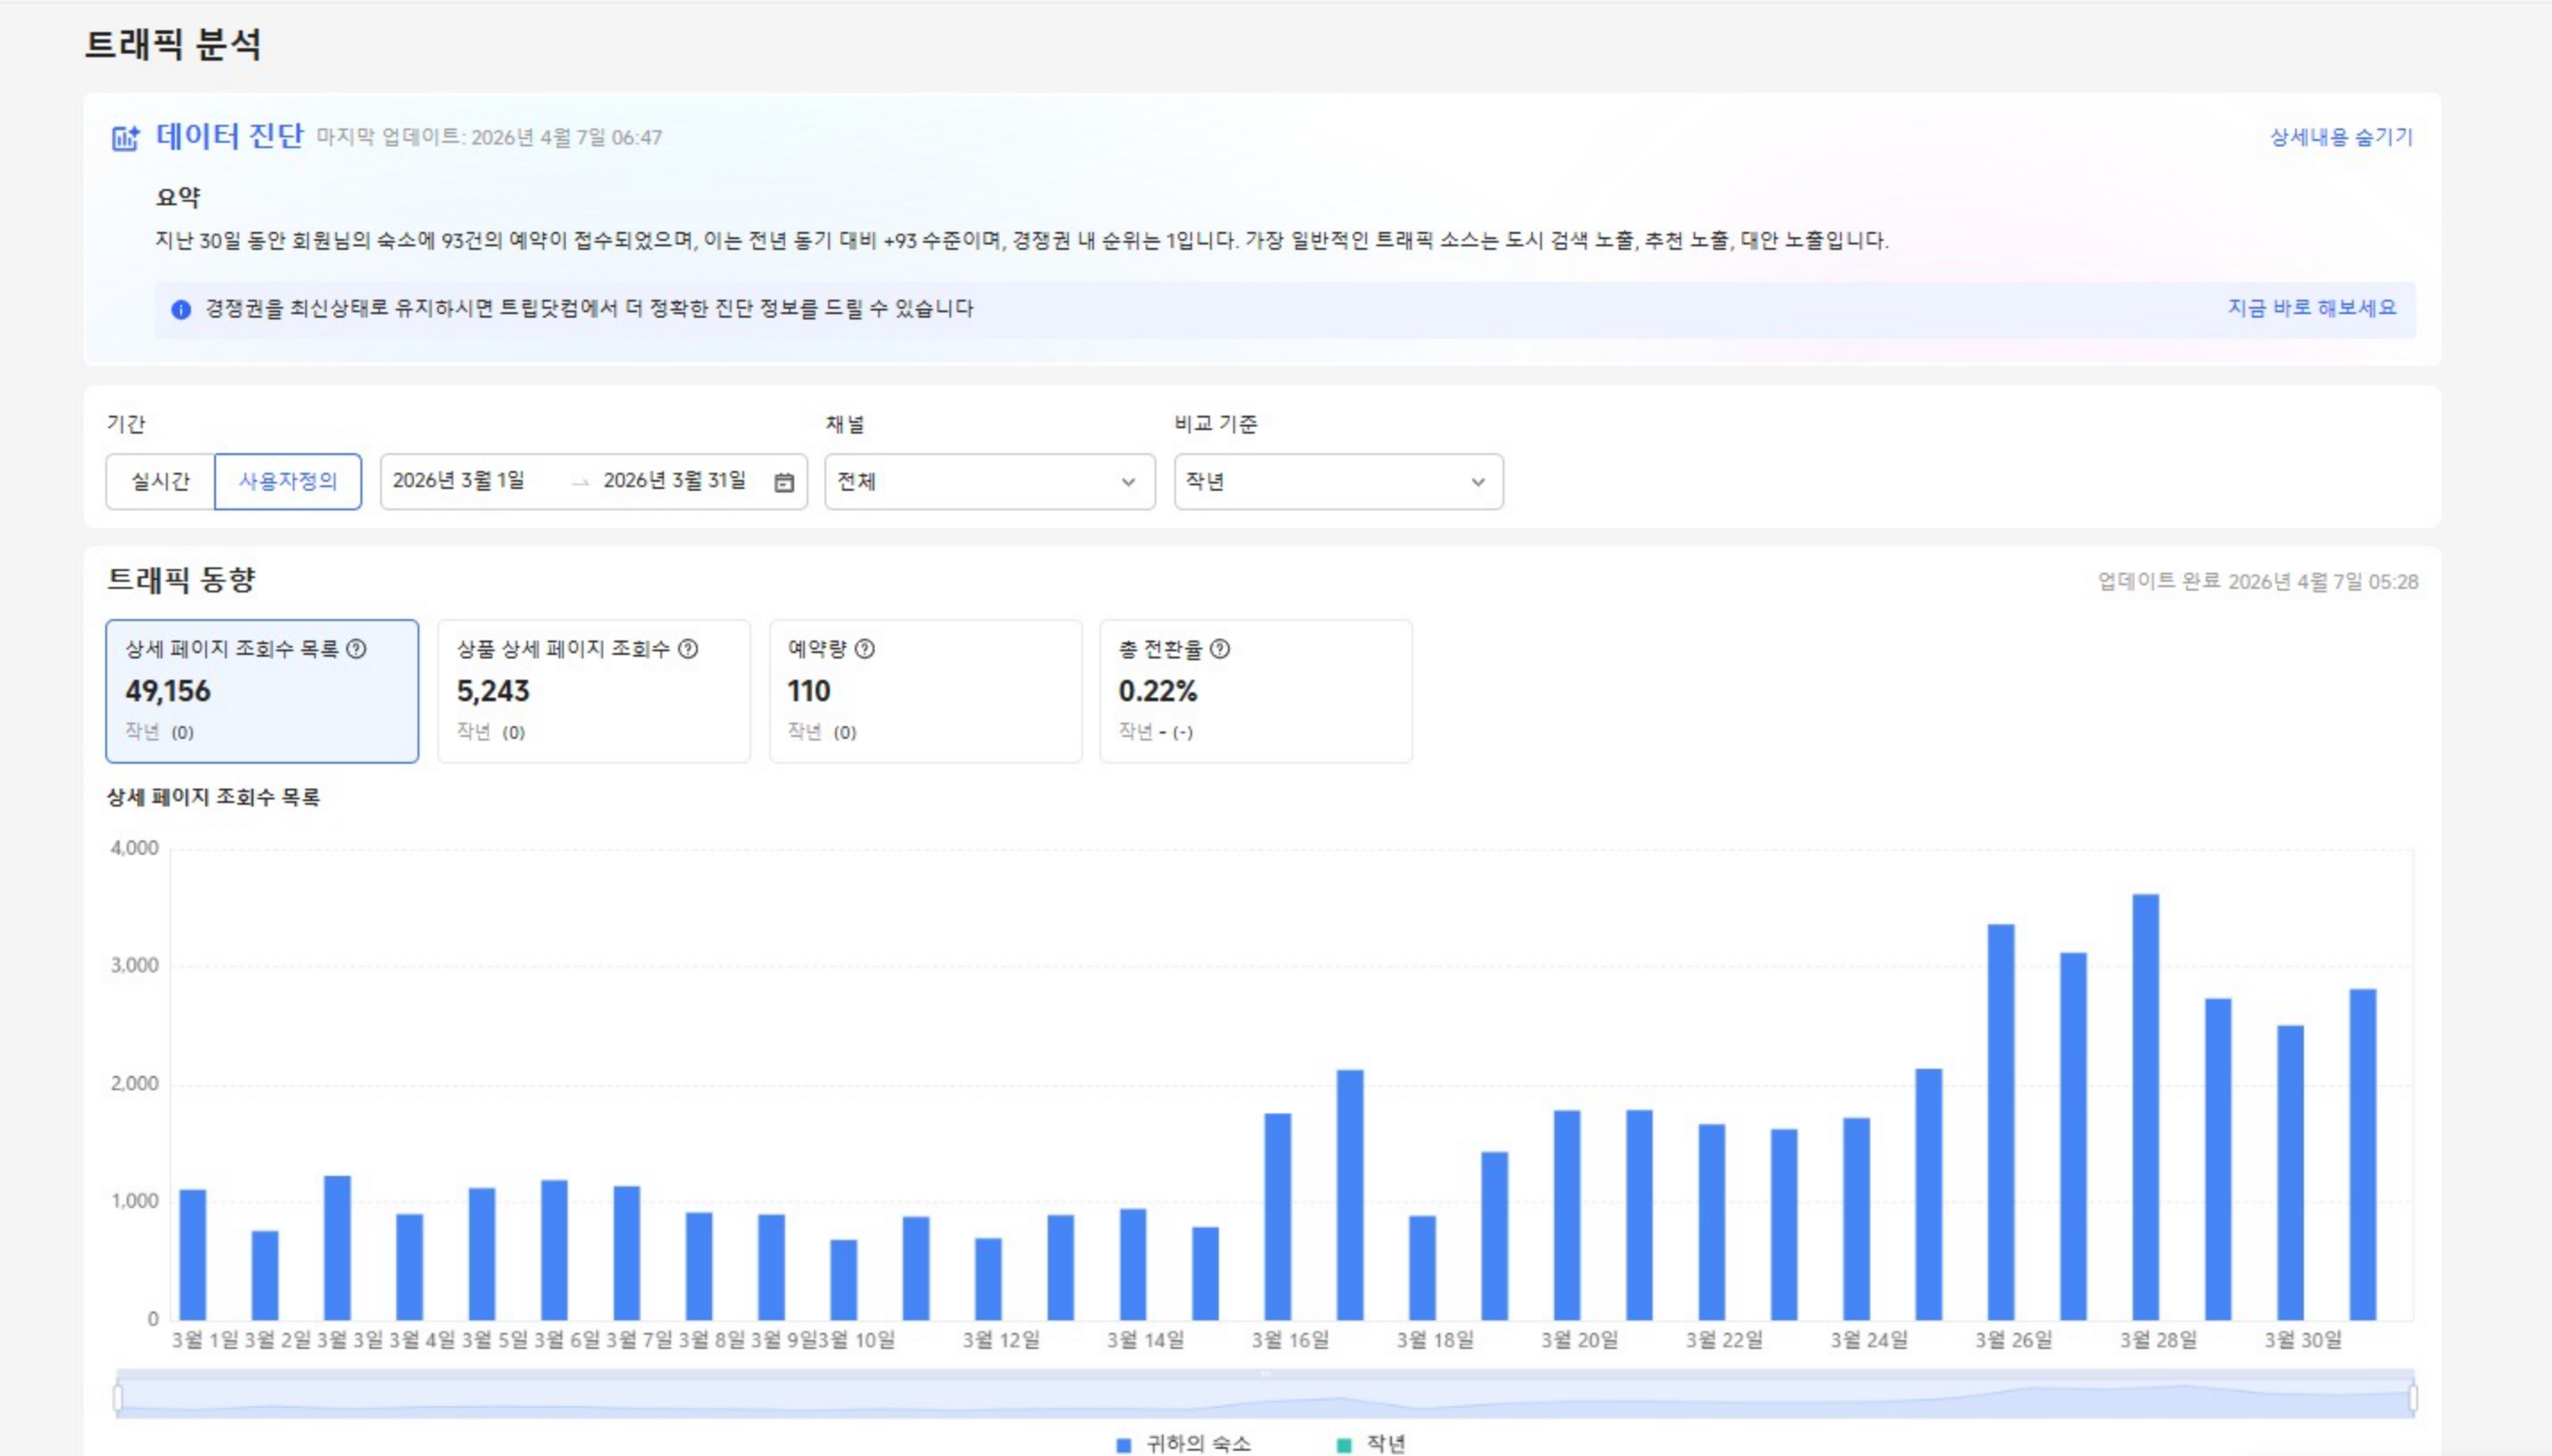Viewport: 2552px width, 1456px height.
Task: Select the 상품 상세 페이지 조회수 metric card
Action: coord(594,691)
